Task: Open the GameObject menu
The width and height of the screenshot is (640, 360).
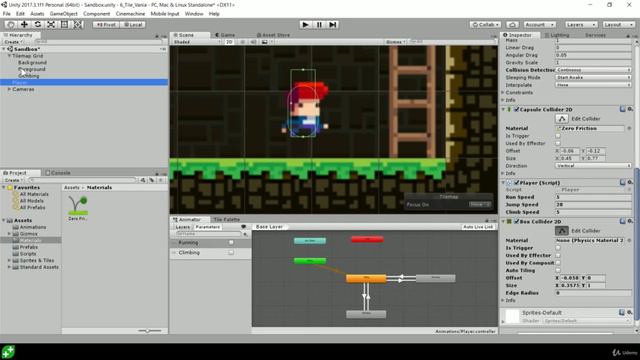Action: pos(63,13)
